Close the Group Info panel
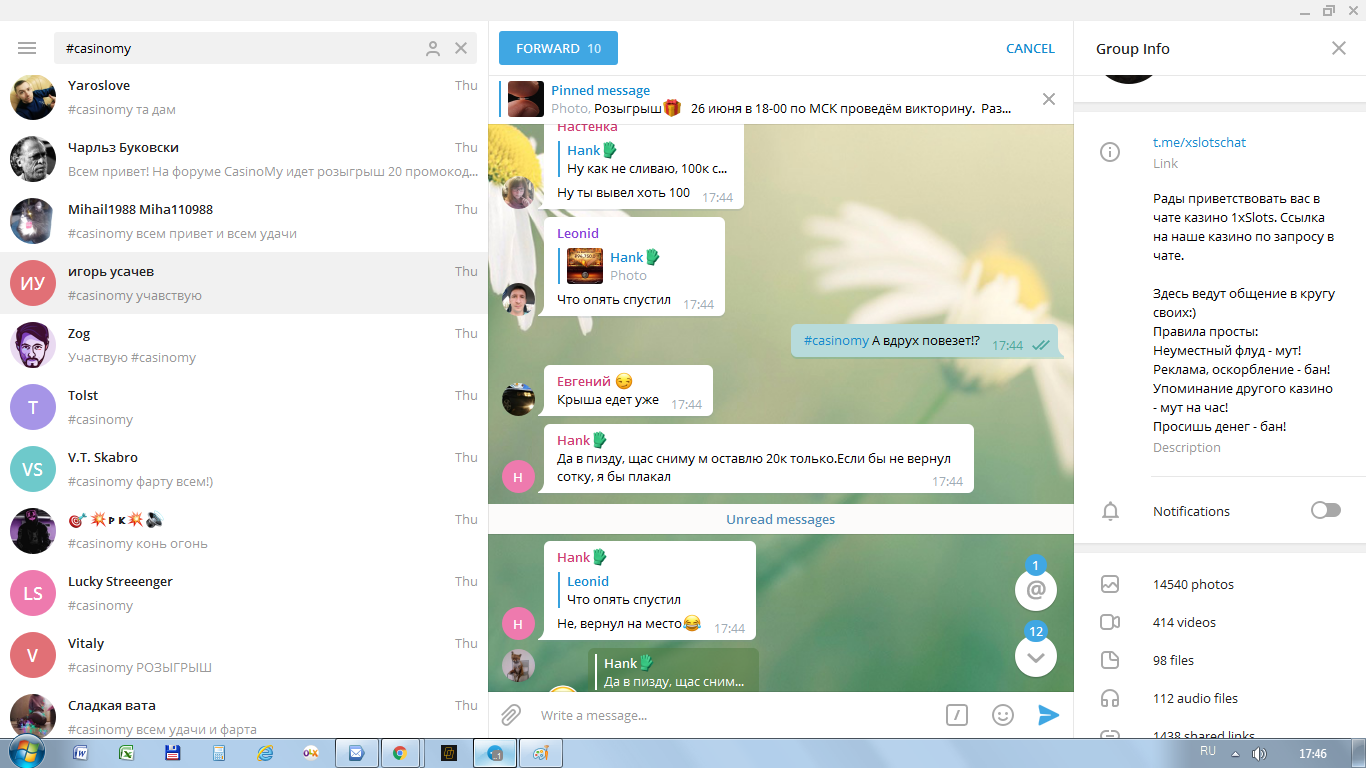The width and height of the screenshot is (1366, 768). coord(1339,48)
